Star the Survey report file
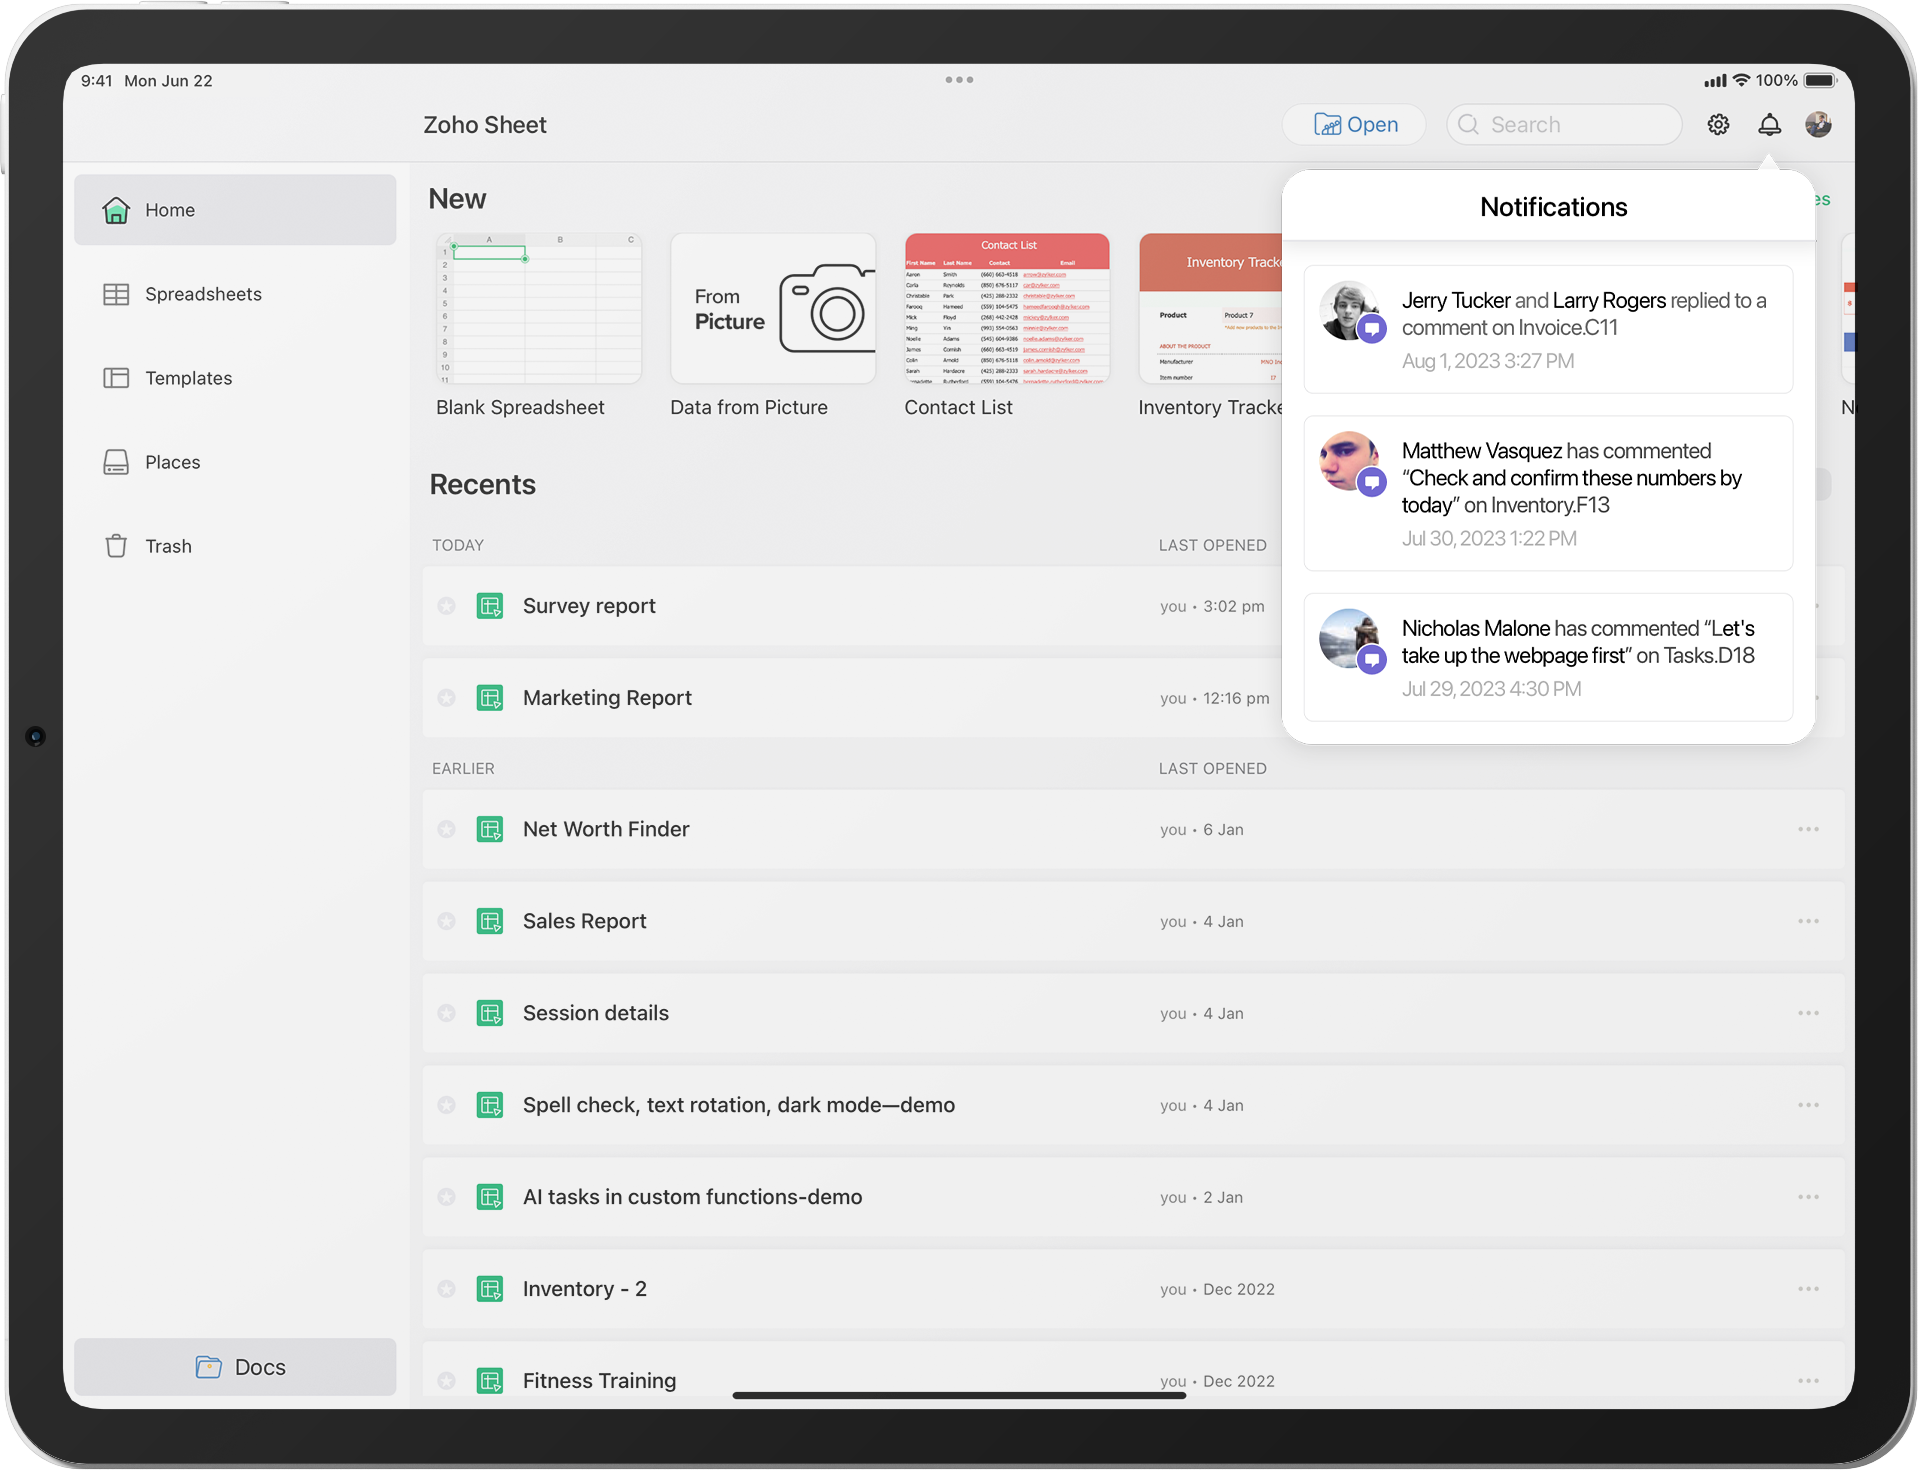The width and height of the screenshot is (1918, 1470). coord(447,606)
